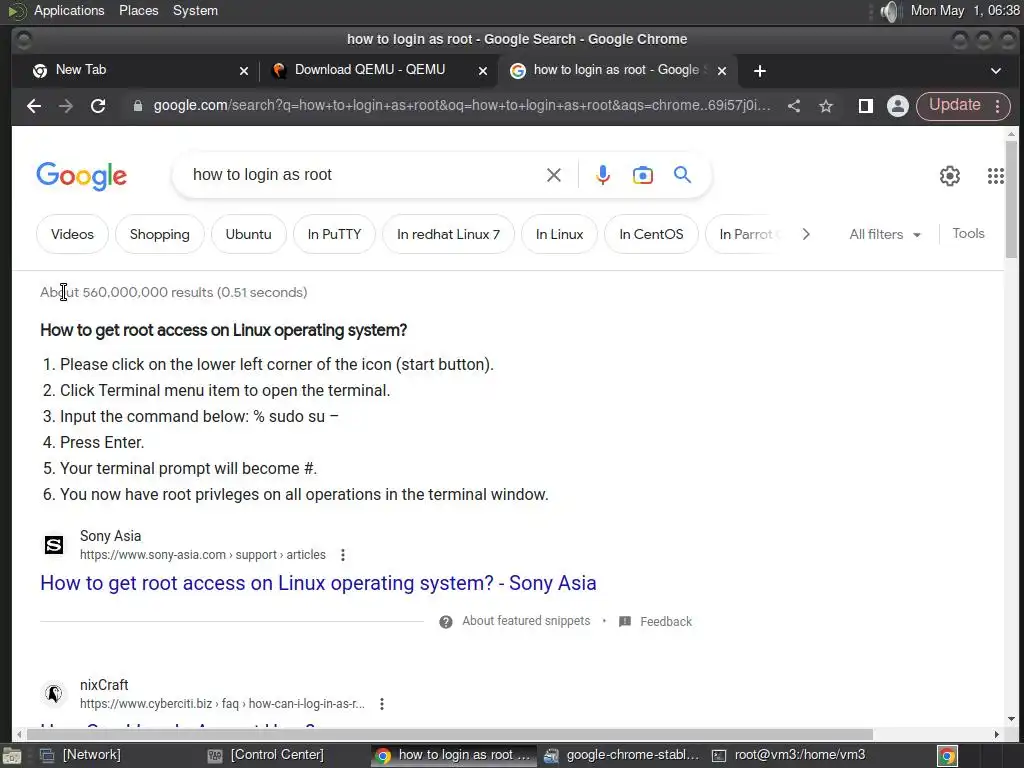Open Sony Asia root access result

tap(318, 583)
